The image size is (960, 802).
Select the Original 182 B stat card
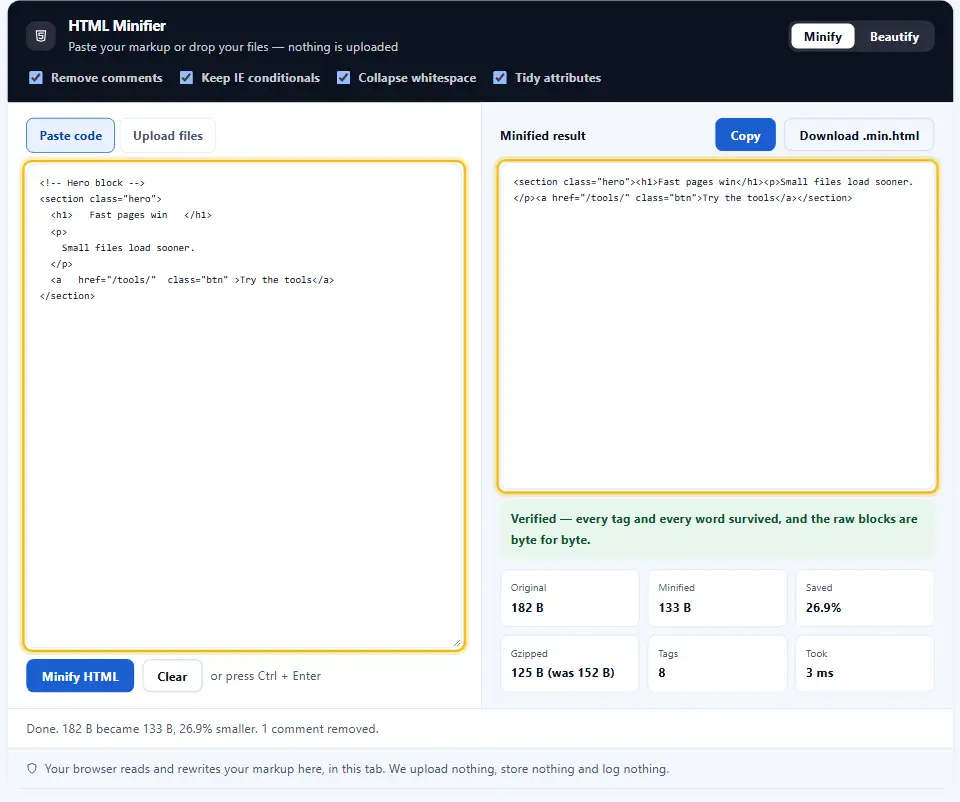(x=569, y=598)
